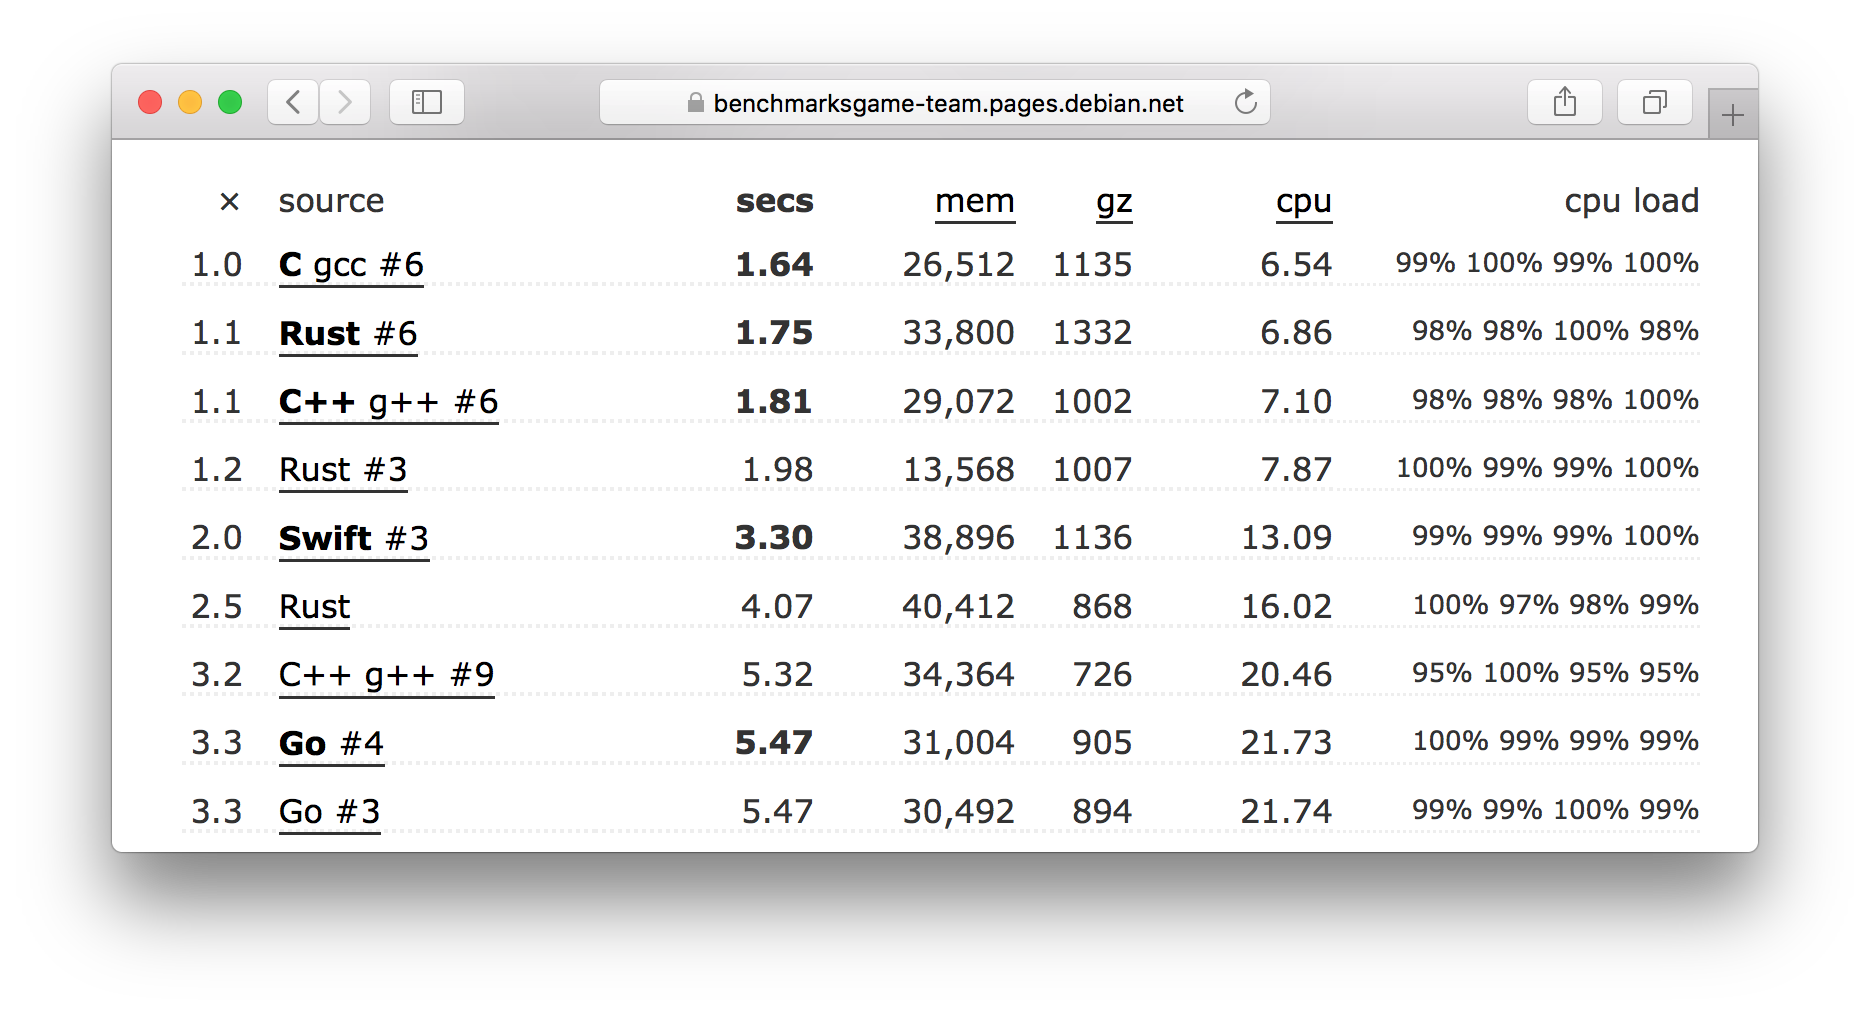Show all tabs overview icon
The width and height of the screenshot is (1870, 1012).
point(1655,102)
